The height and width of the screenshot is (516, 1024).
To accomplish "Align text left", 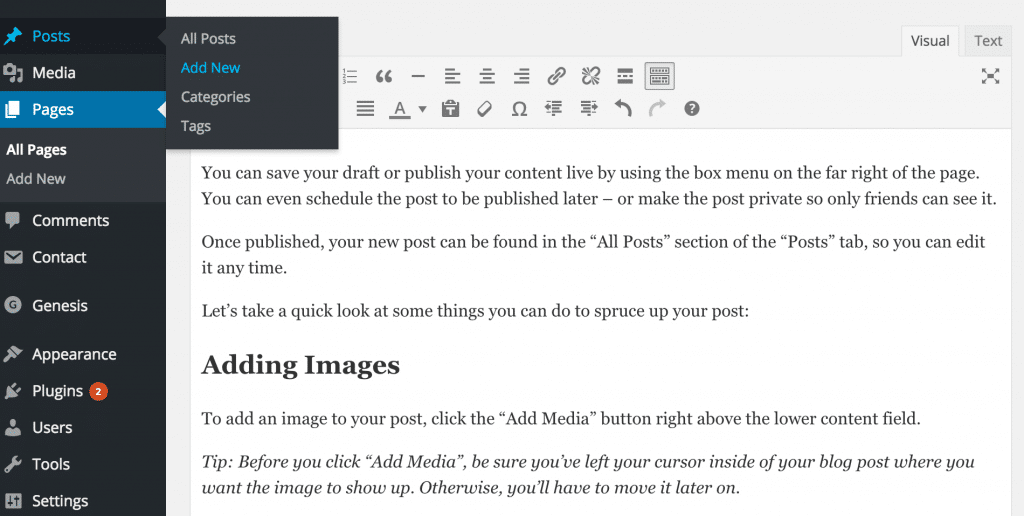I will coord(453,76).
